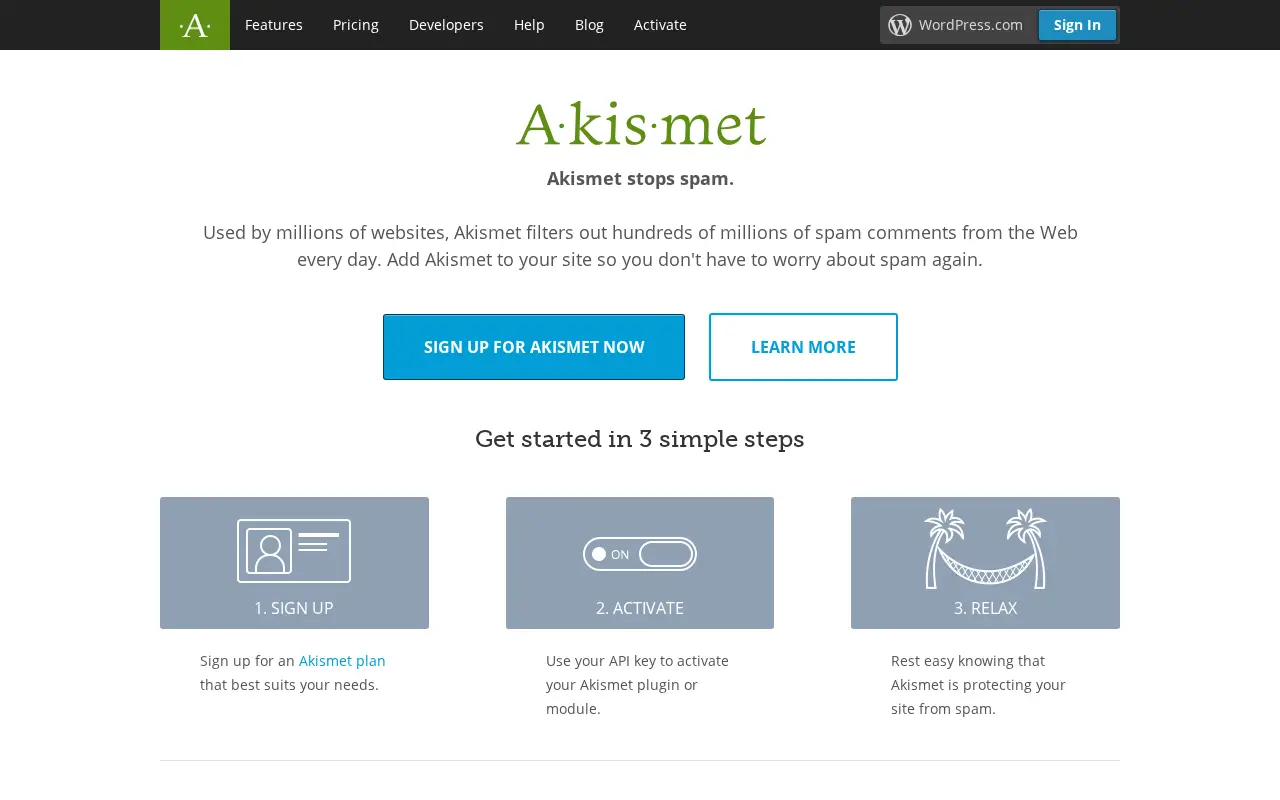Follow the Akismet plan link
Screen dimensions: 1280x800
(x=342, y=661)
